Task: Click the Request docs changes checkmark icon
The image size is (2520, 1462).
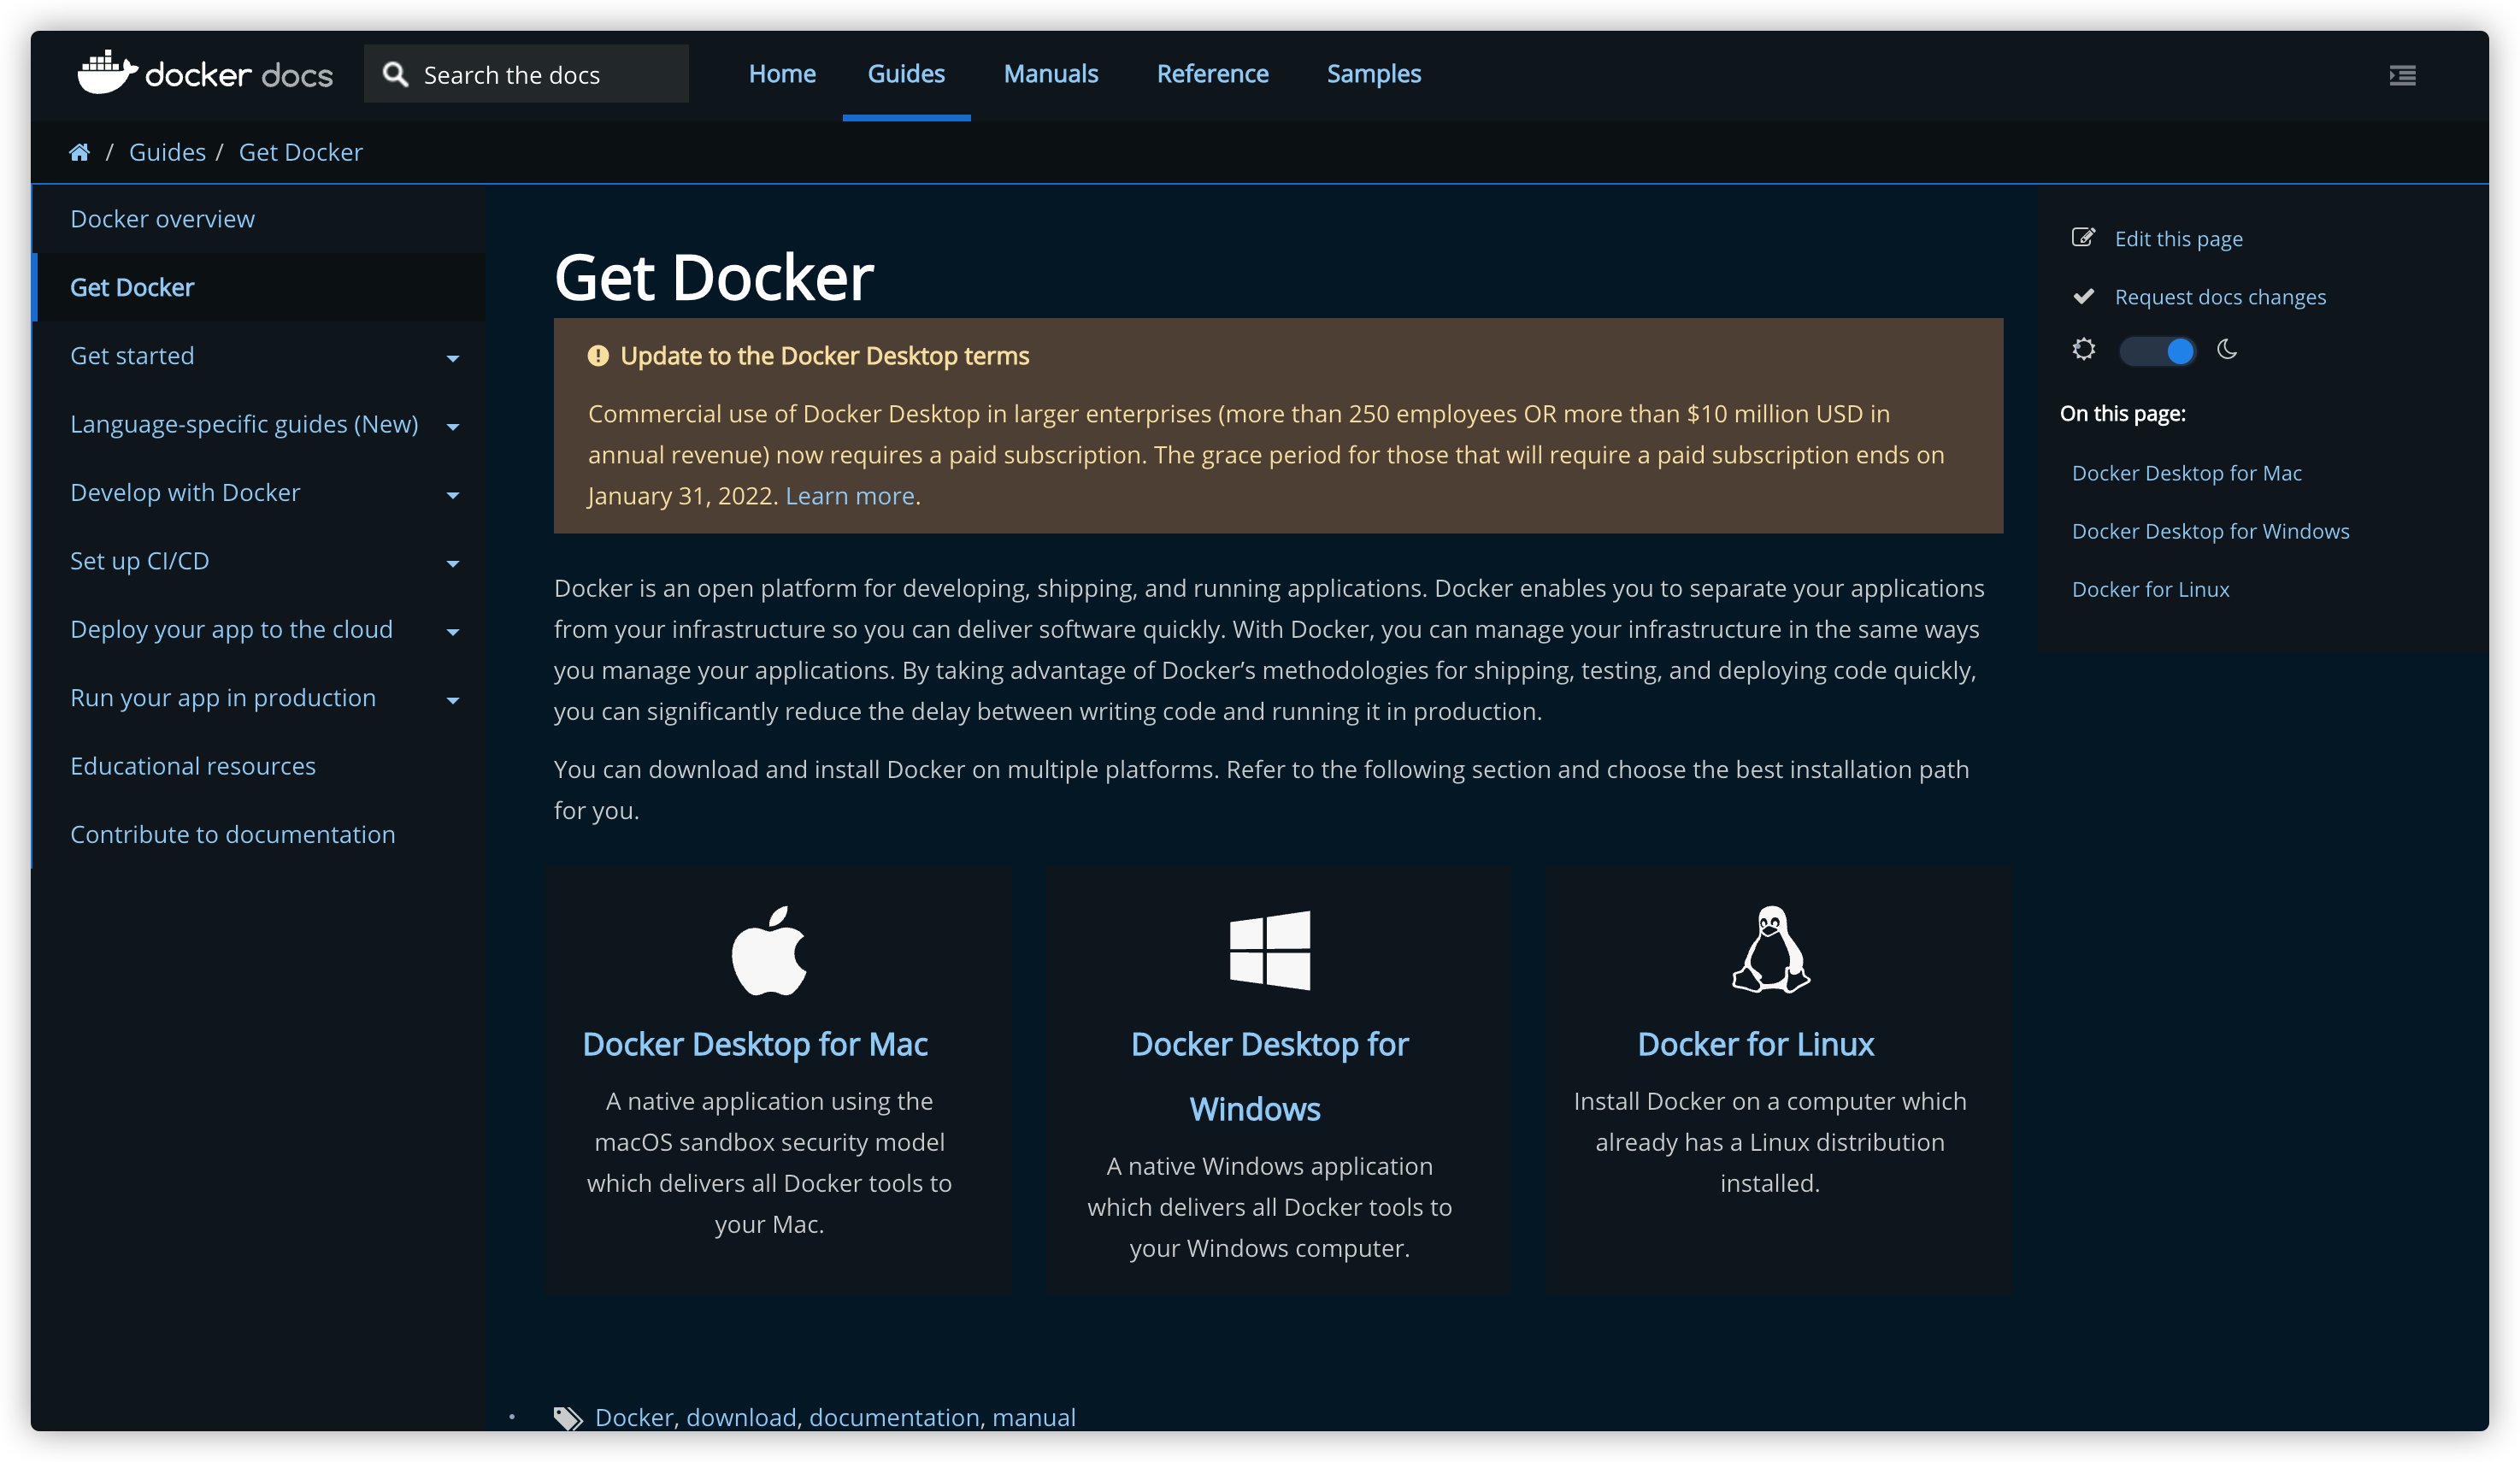Action: tap(2083, 296)
